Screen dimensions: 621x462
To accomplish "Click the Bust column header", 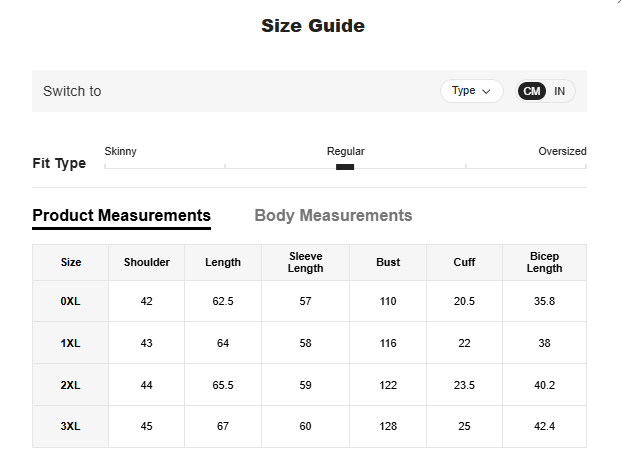I will point(388,263).
